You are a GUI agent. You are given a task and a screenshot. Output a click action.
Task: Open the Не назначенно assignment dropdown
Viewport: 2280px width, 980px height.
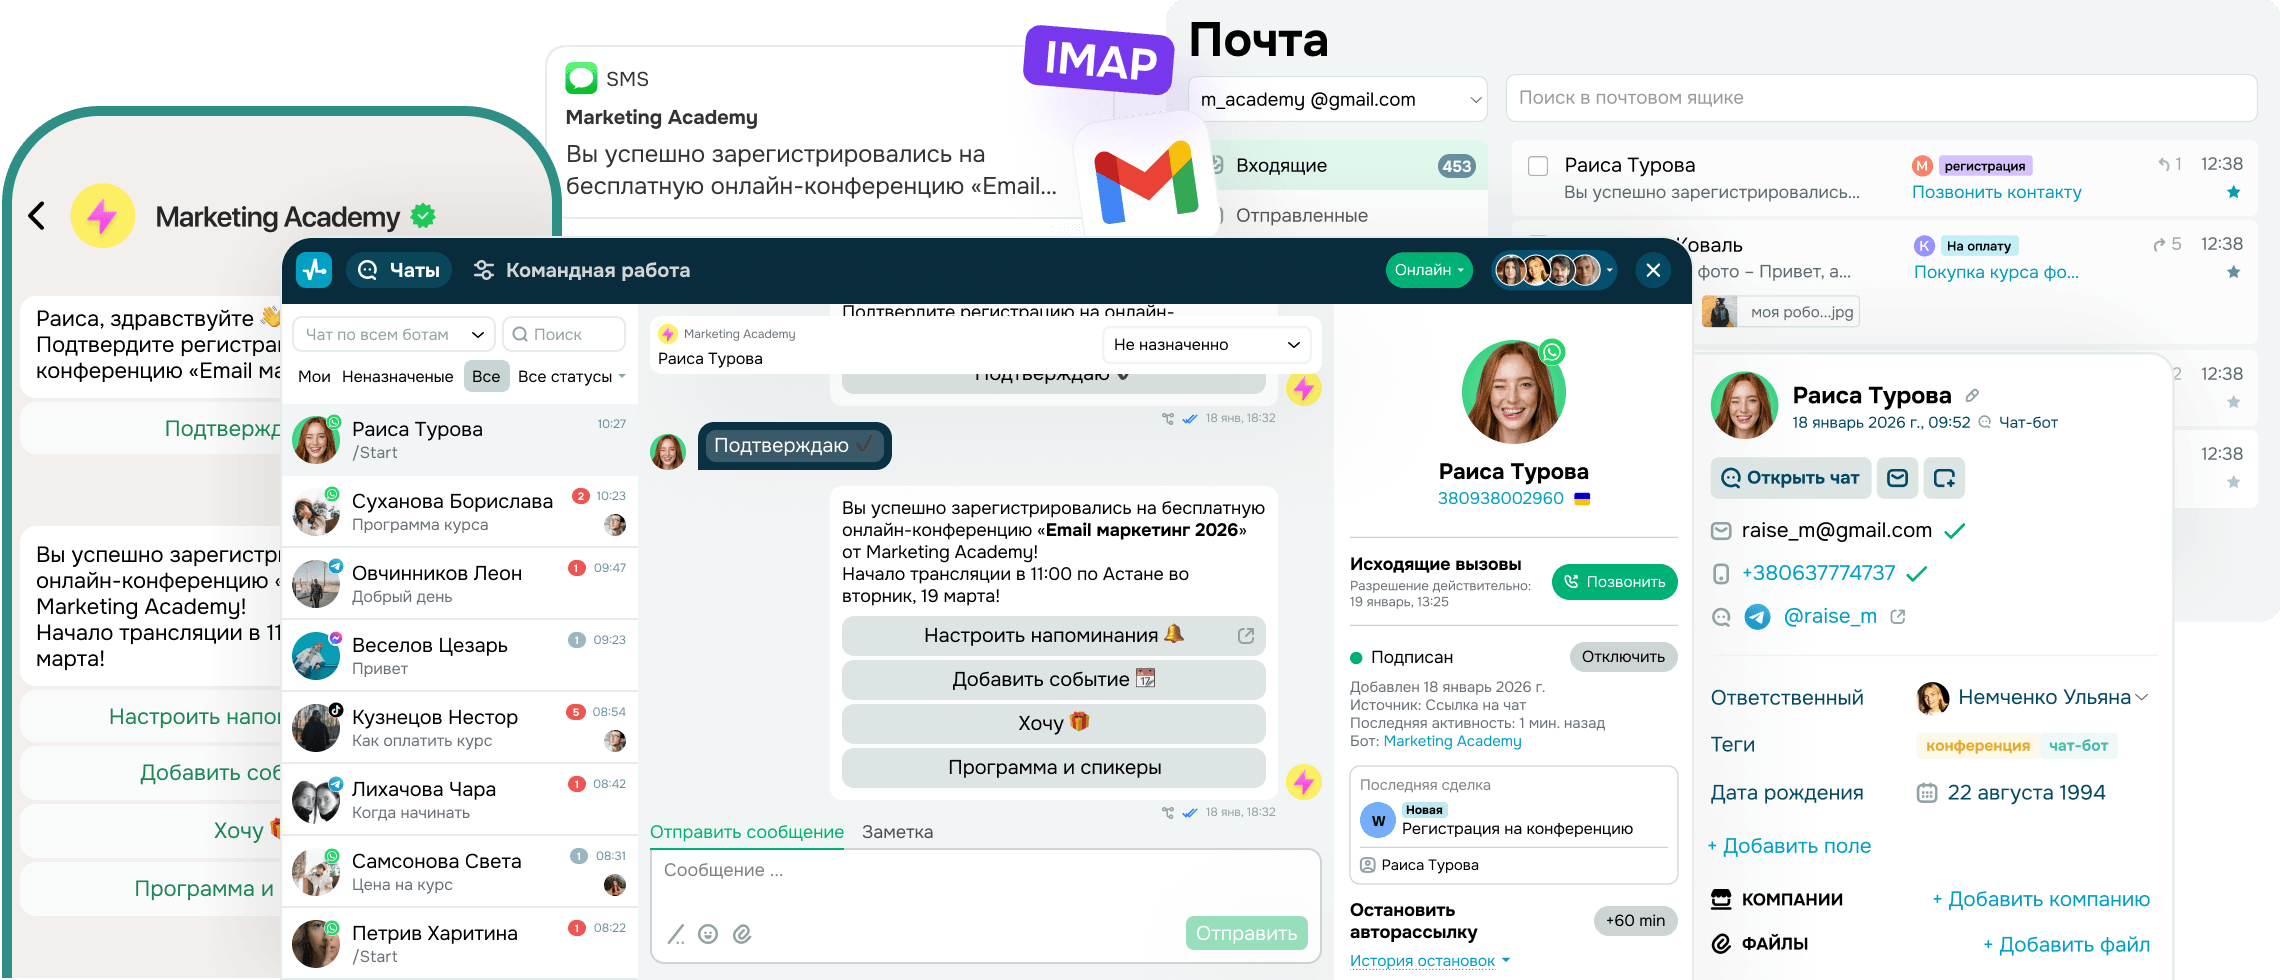[1206, 345]
